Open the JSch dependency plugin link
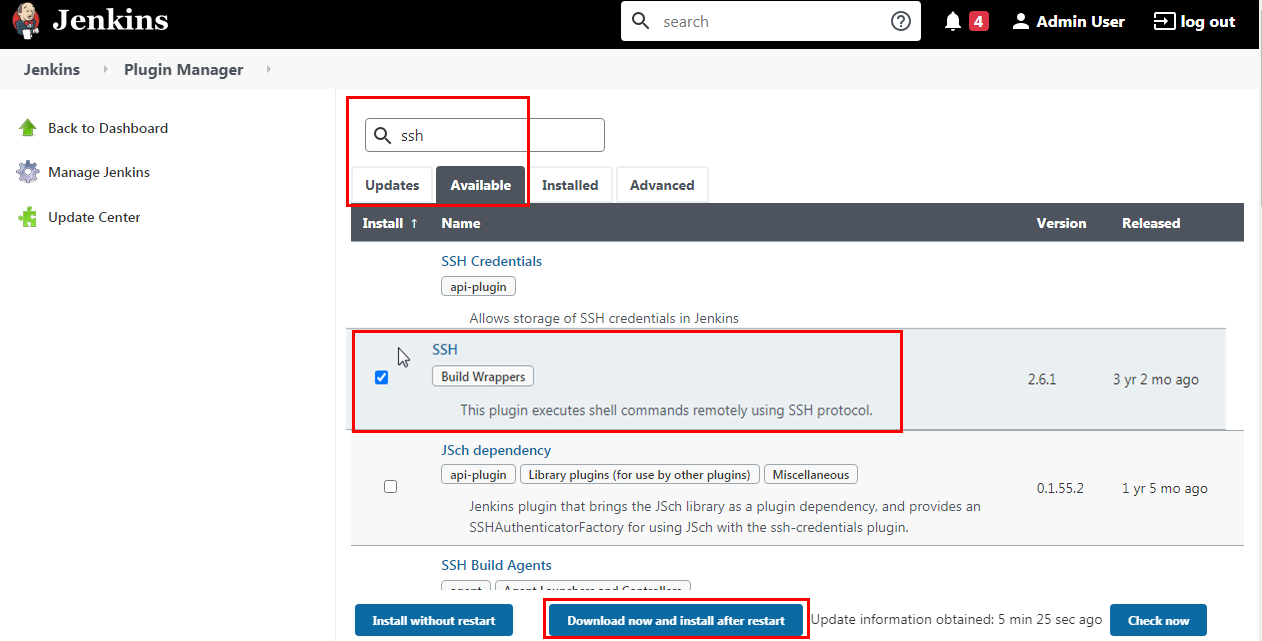This screenshot has width=1262, height=641. (496, 450)
